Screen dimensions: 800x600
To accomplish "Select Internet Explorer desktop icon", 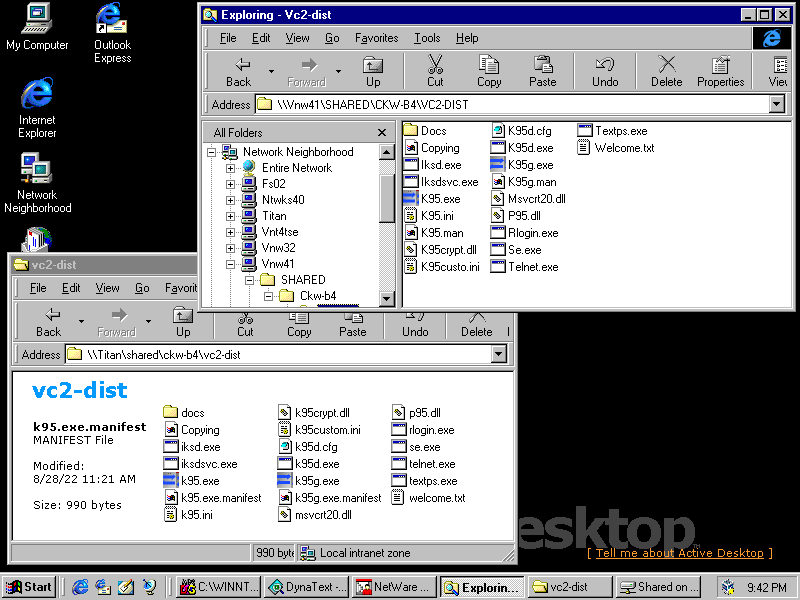I will point(37,108).
